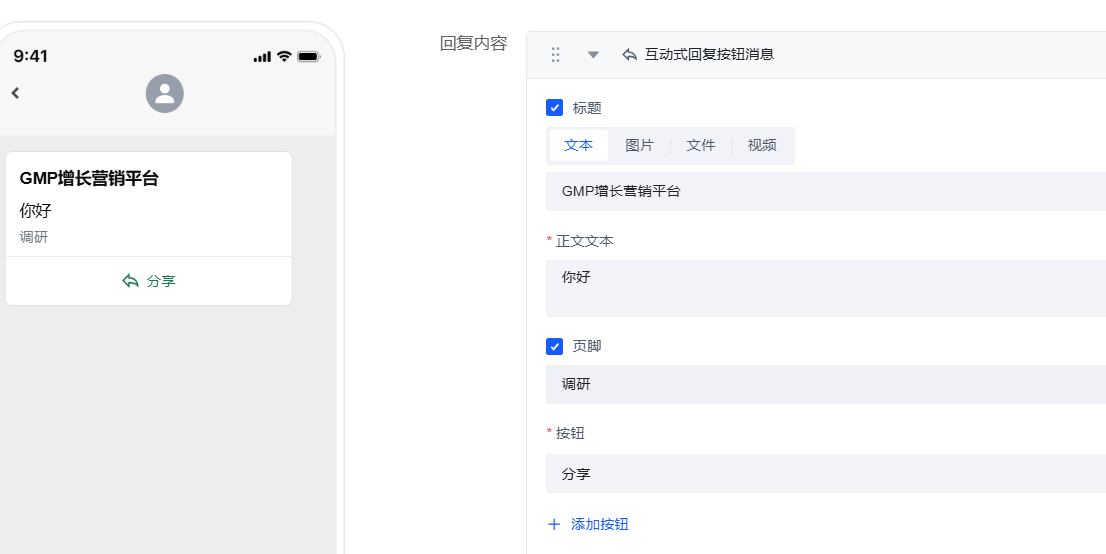This screenshot has width=1106, height=554.
Task: Click the 分享 button in preview card
Action: coord(149,281)
